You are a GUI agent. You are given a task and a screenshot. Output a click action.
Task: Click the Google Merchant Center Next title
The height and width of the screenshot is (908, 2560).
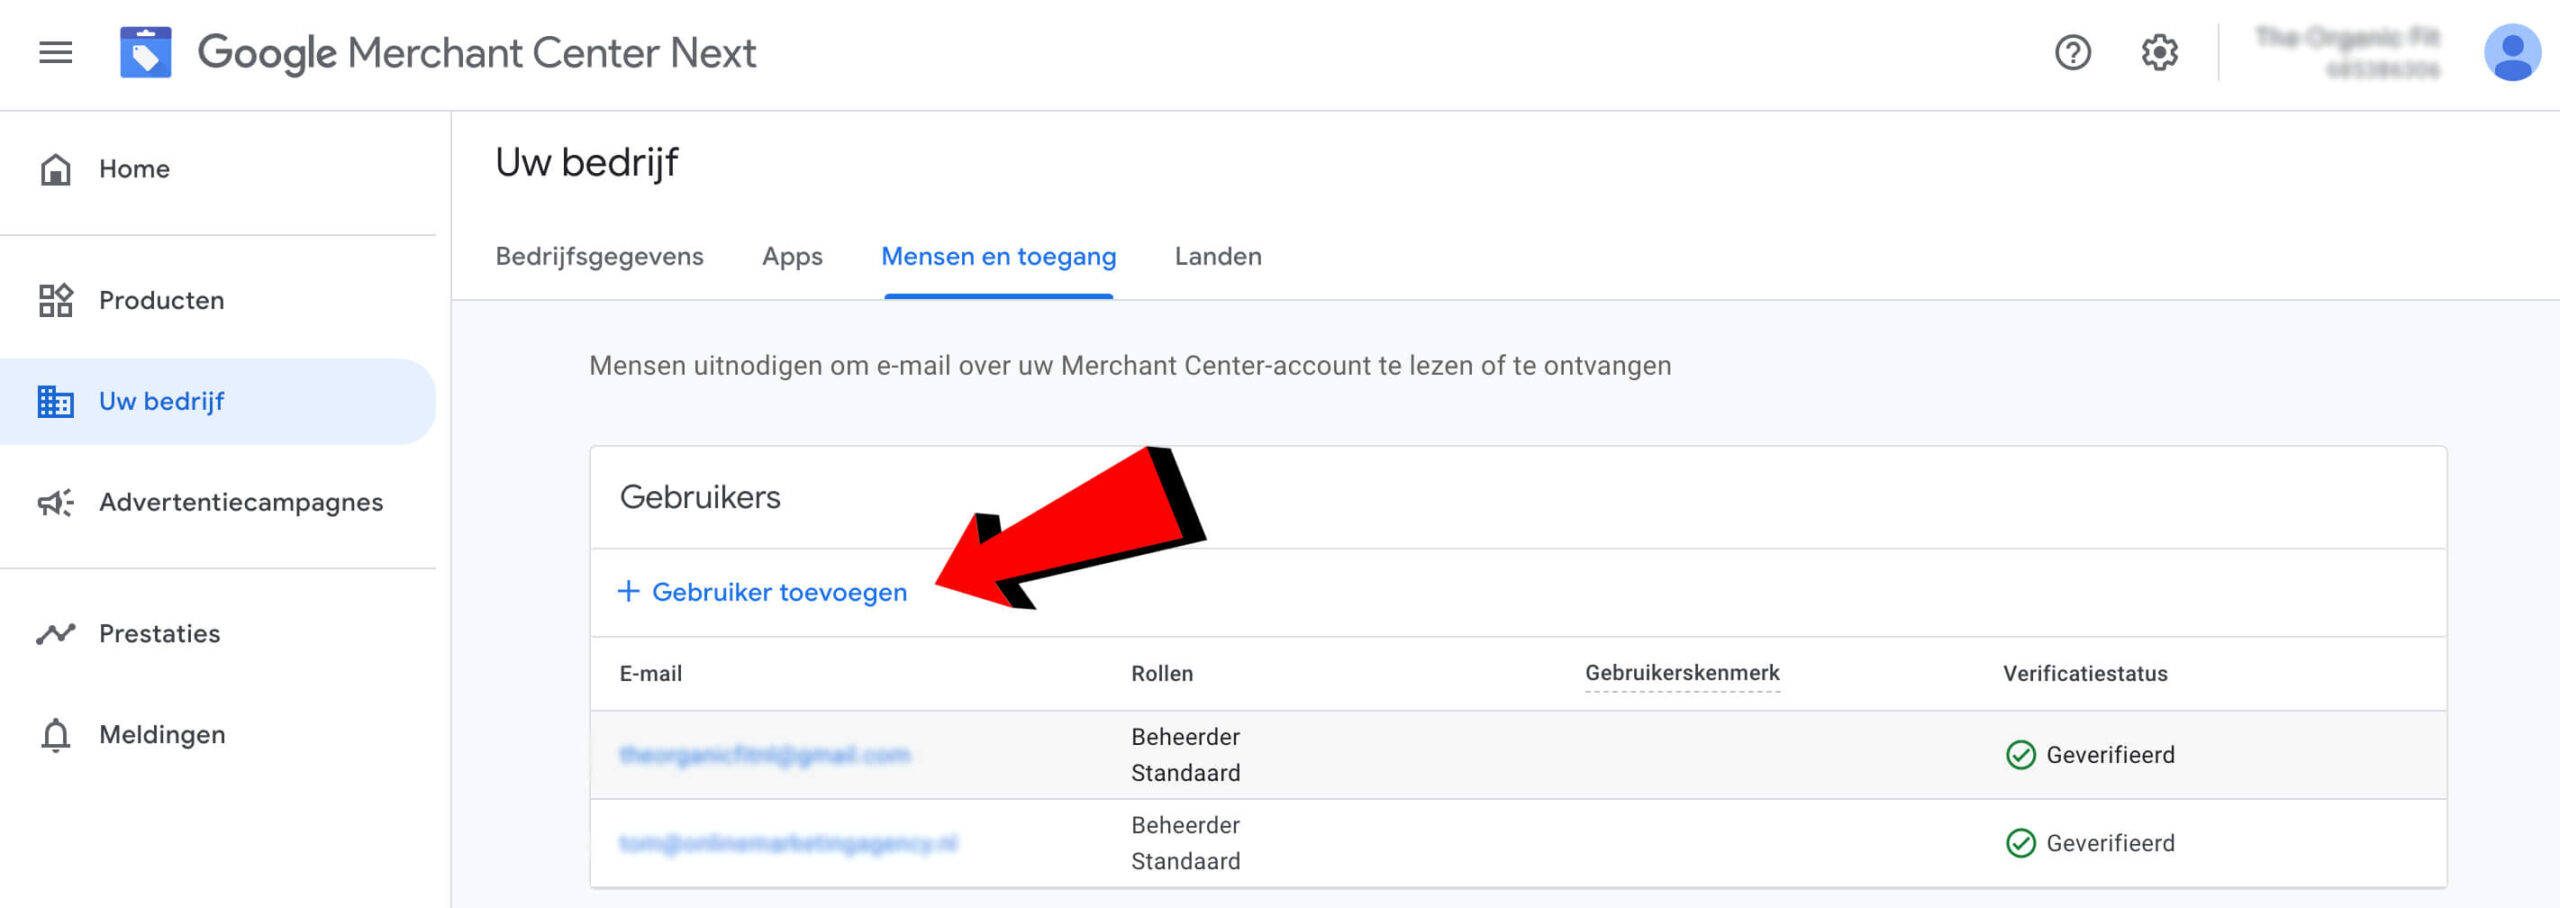[476, 53]
